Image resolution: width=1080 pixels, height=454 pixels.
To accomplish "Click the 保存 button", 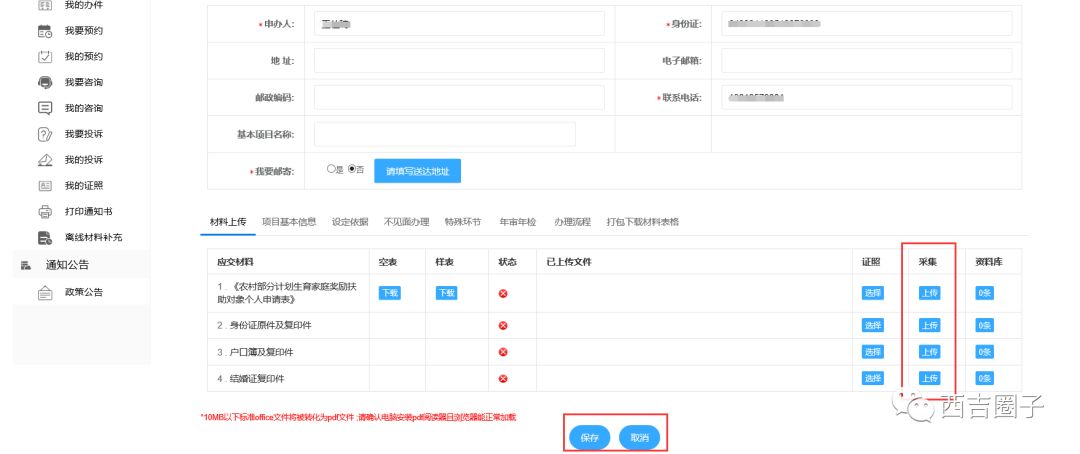I will [590, 437].
